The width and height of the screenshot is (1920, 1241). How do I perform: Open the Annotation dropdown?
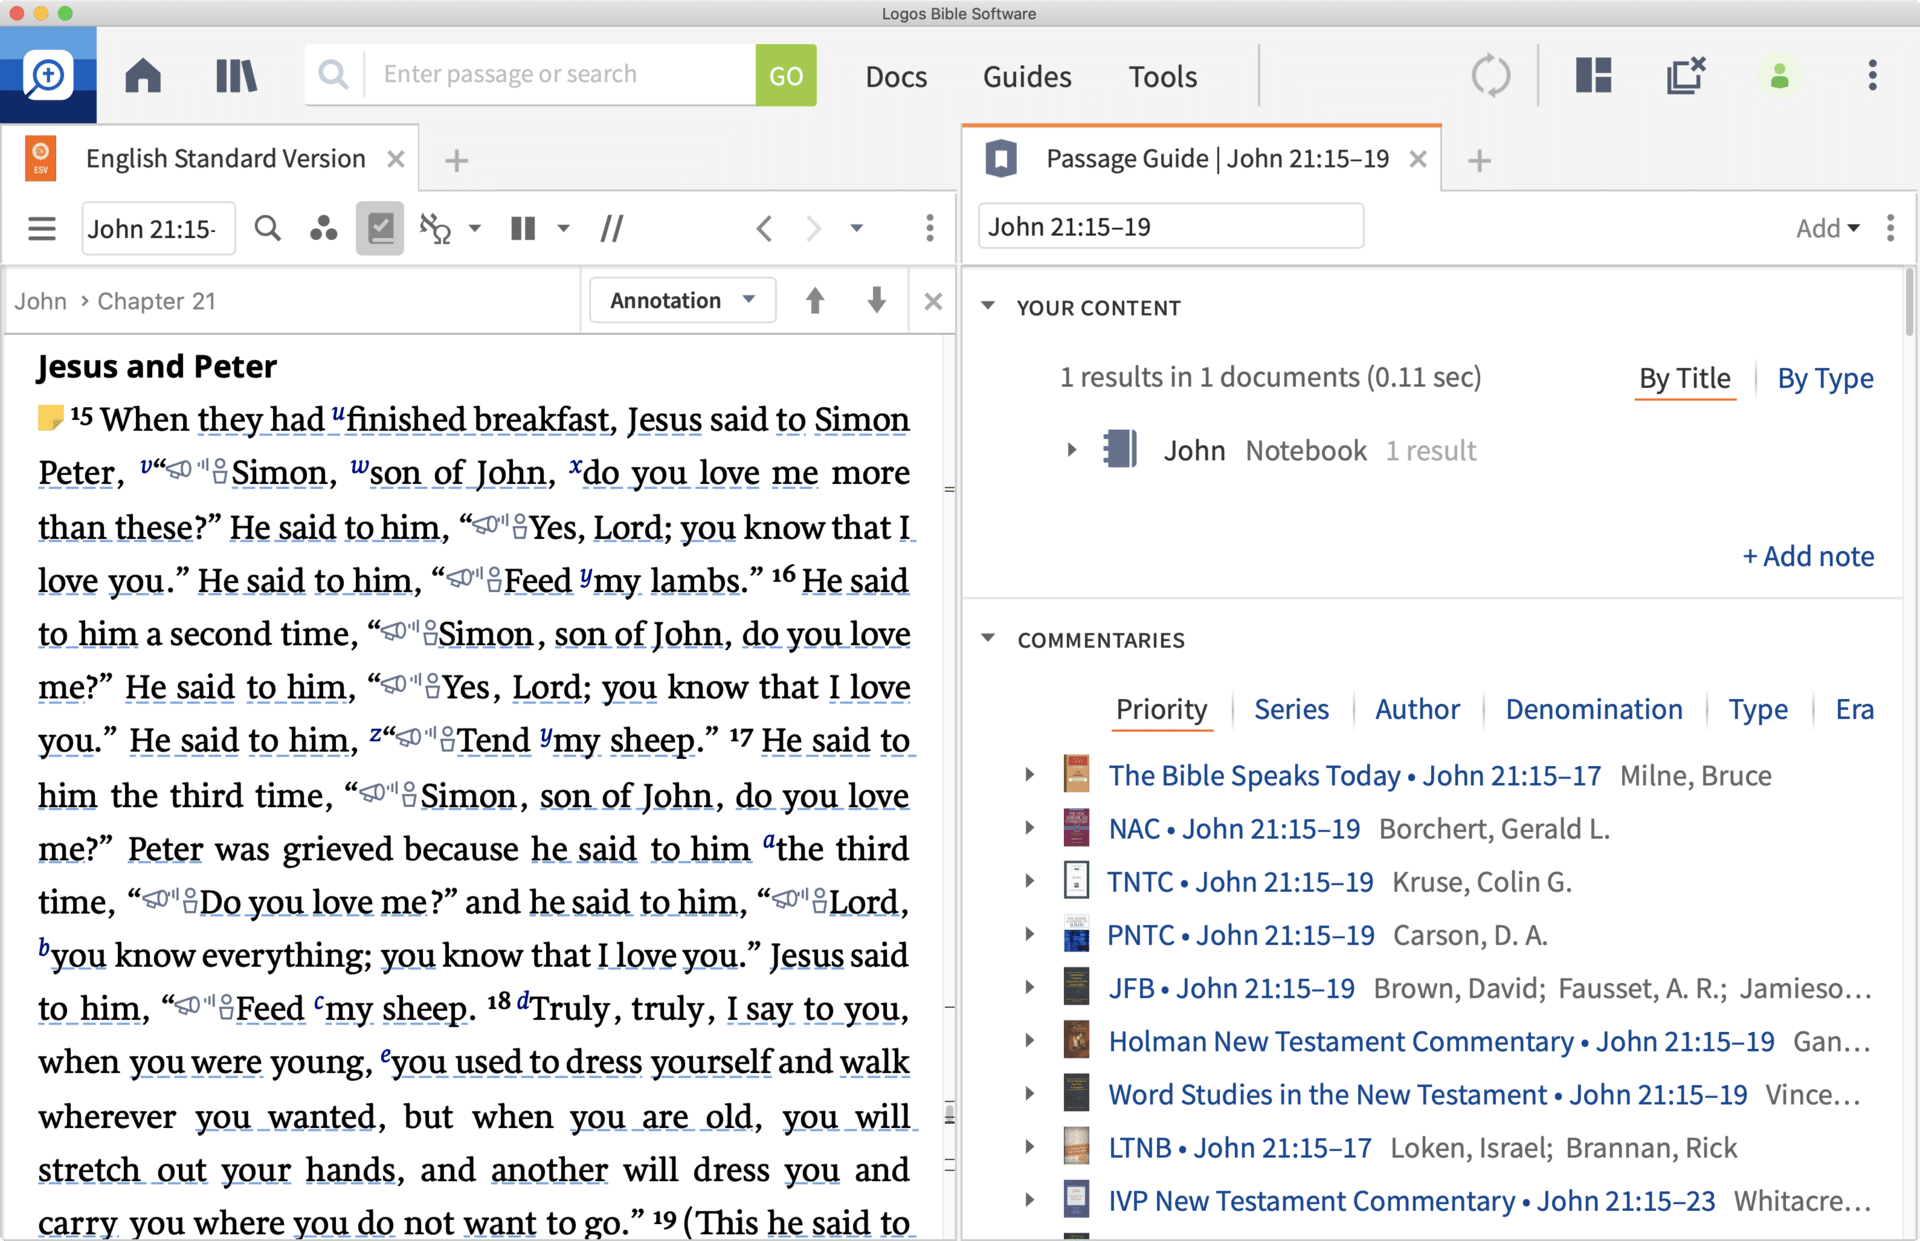(682, 301)
